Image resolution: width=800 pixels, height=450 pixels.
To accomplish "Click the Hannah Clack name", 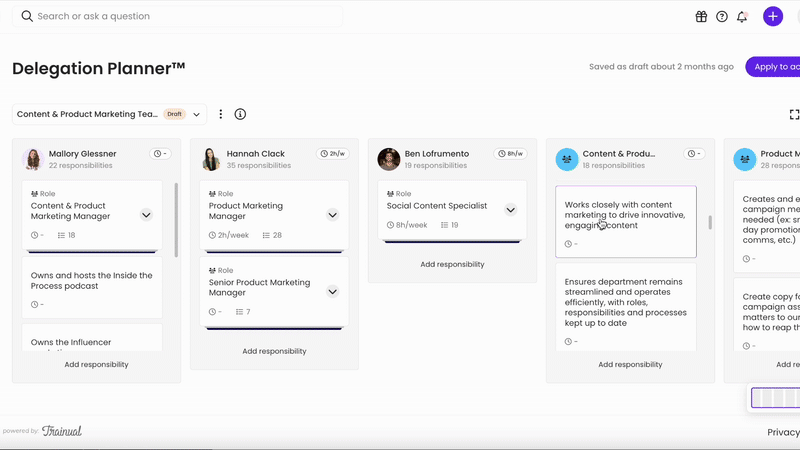I will 256,154.
